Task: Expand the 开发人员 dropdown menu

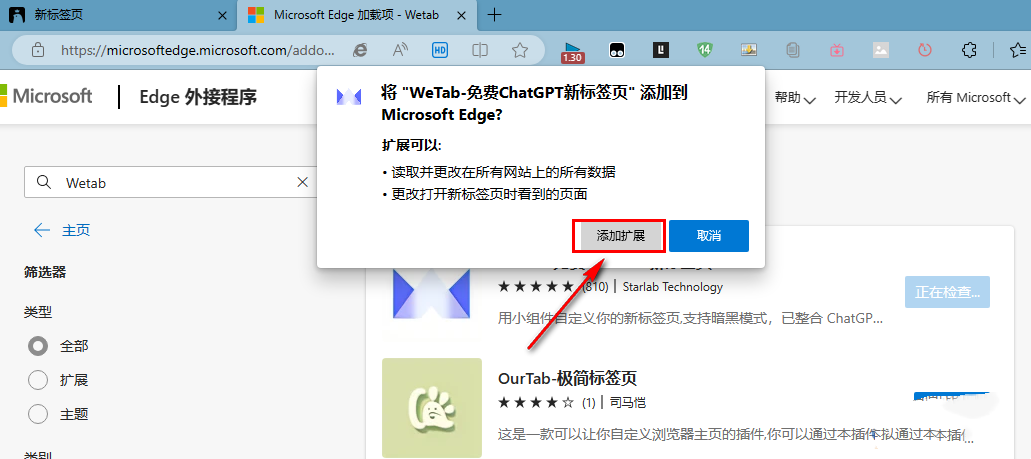Action: point(868,98)
